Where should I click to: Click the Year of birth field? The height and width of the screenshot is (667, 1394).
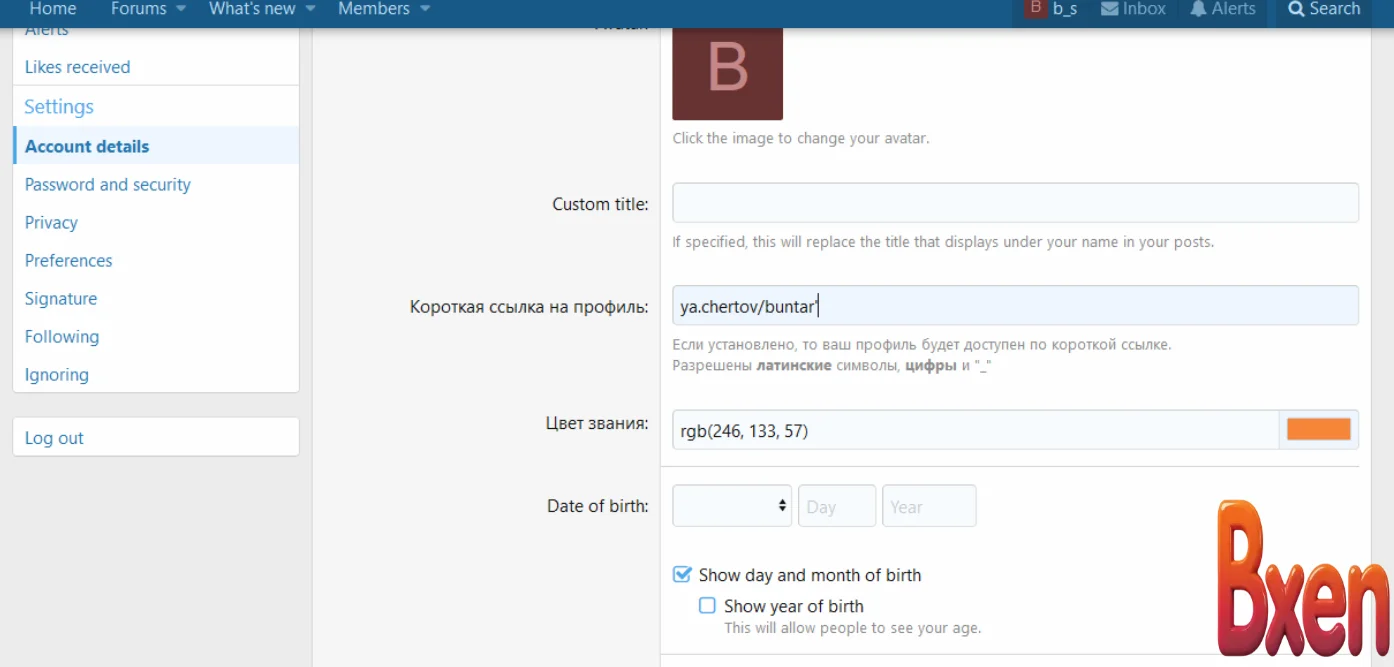click(929, 506)
